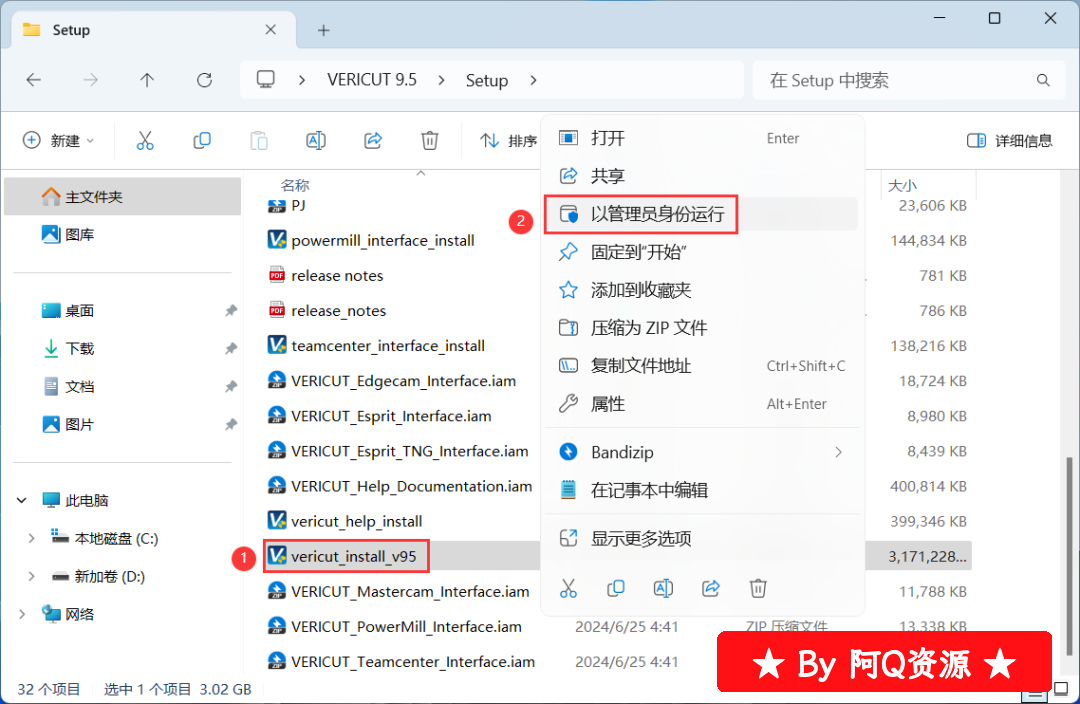
Task: Select VERICUT_Mastercam_Interface.iam in the list
Action: [x=410, y=591]
